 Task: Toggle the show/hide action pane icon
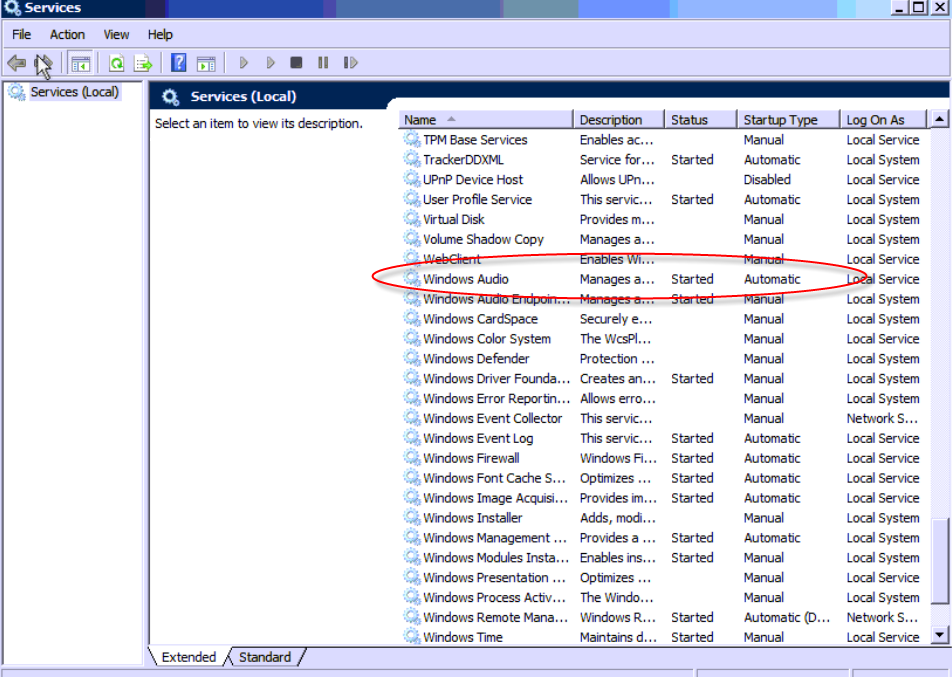point(206,63)
